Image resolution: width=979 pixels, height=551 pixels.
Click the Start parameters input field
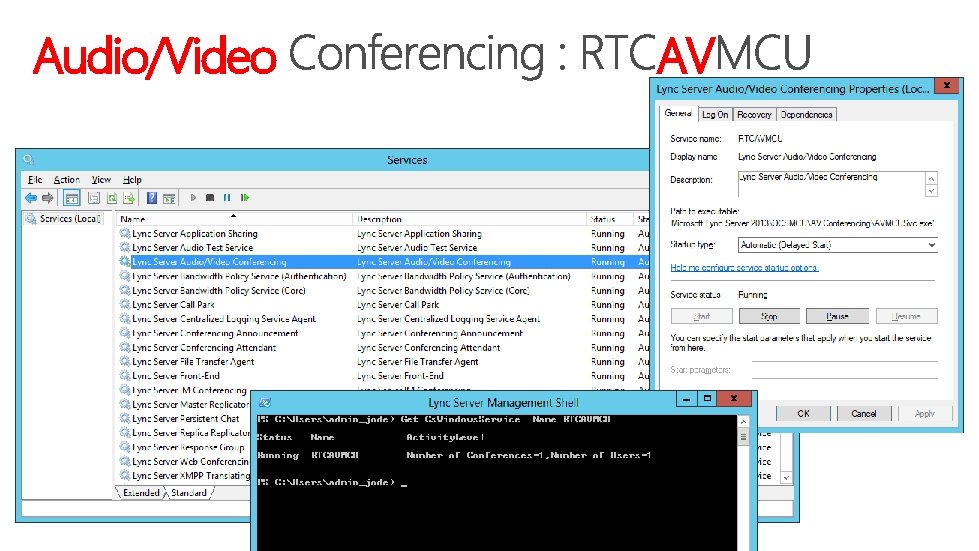(844, 370)
